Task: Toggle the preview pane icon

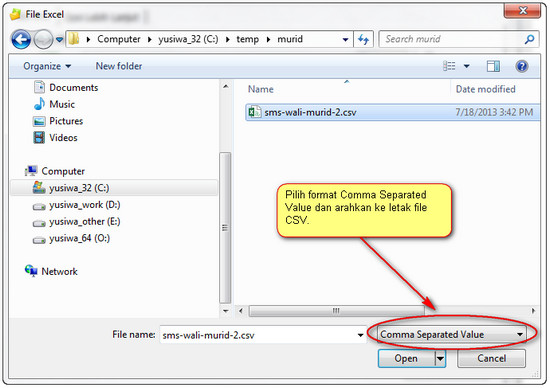Action: tap(493, 66)
